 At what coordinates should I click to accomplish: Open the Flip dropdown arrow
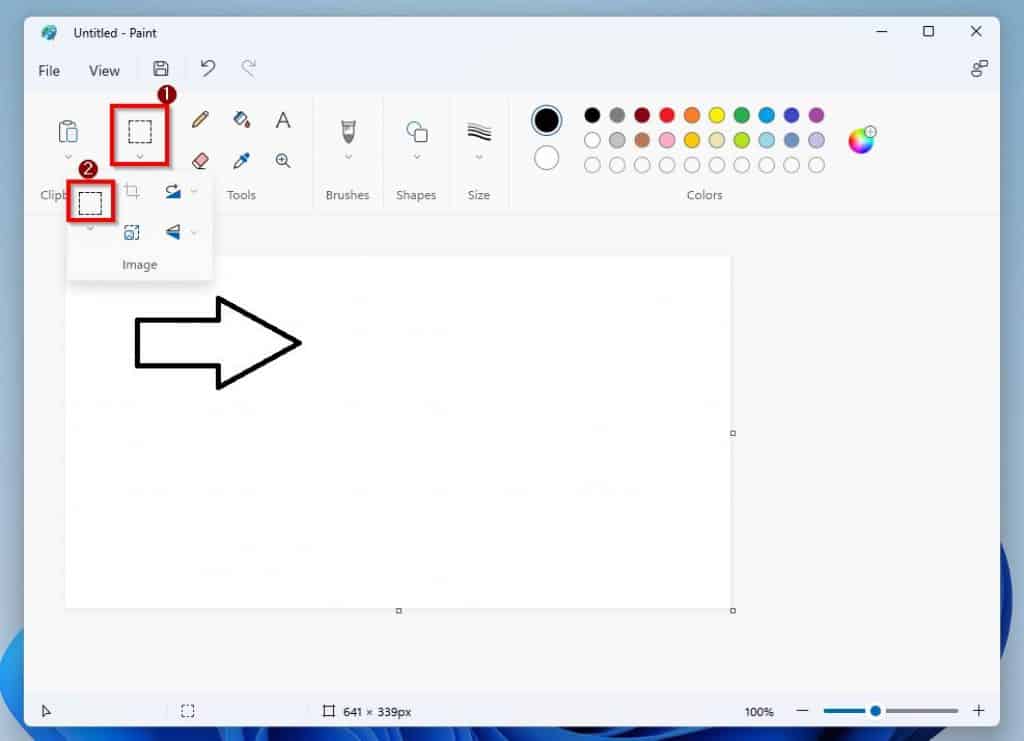(x=194, y=232)
